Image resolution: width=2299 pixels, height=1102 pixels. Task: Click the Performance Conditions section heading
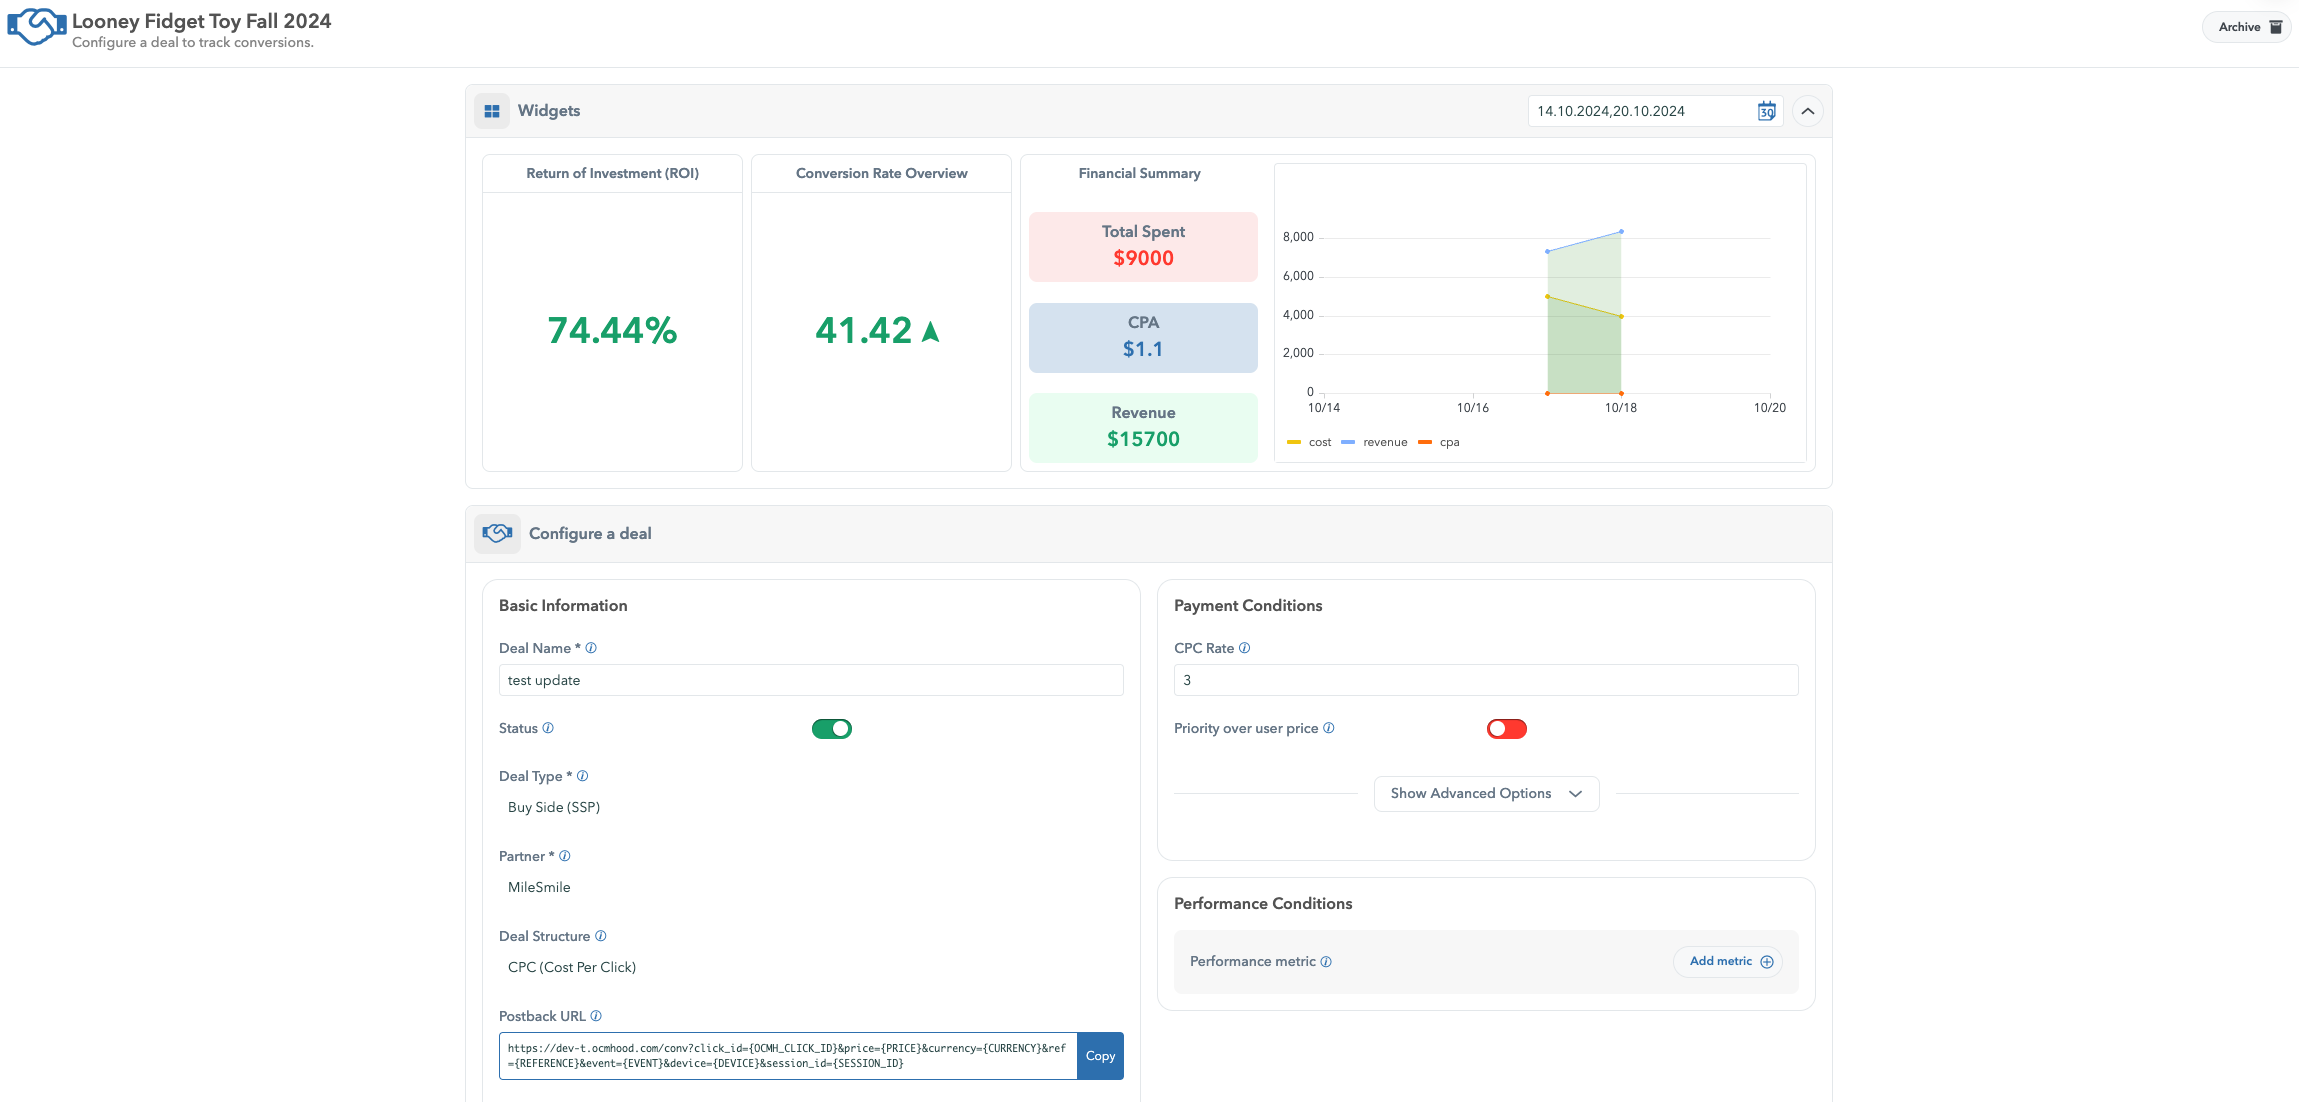pos(1263,904)
